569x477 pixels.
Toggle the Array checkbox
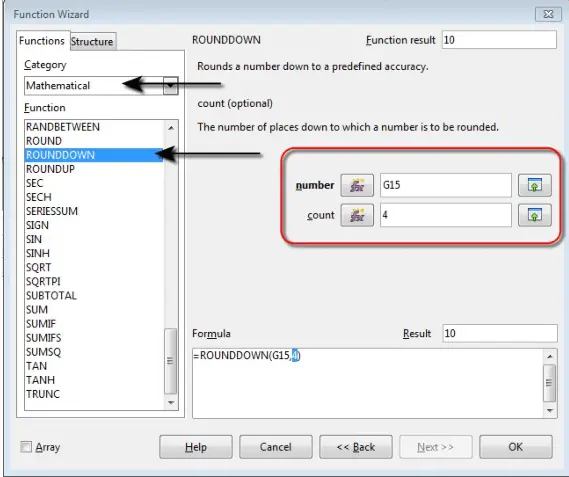(26, 447)
